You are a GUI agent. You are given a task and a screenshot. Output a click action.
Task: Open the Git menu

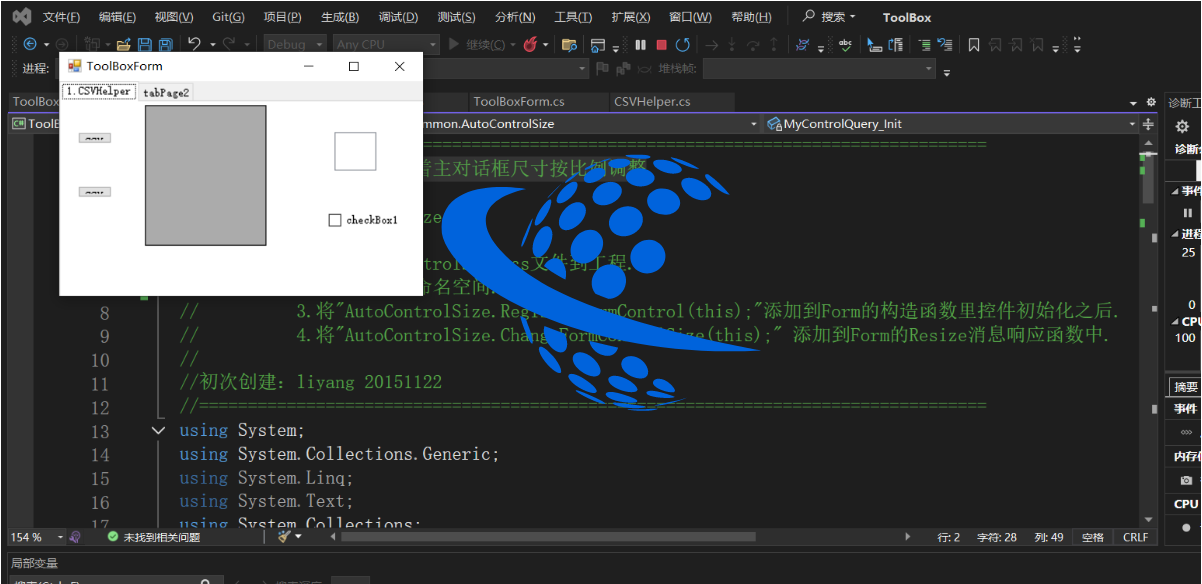click(229, 17)
